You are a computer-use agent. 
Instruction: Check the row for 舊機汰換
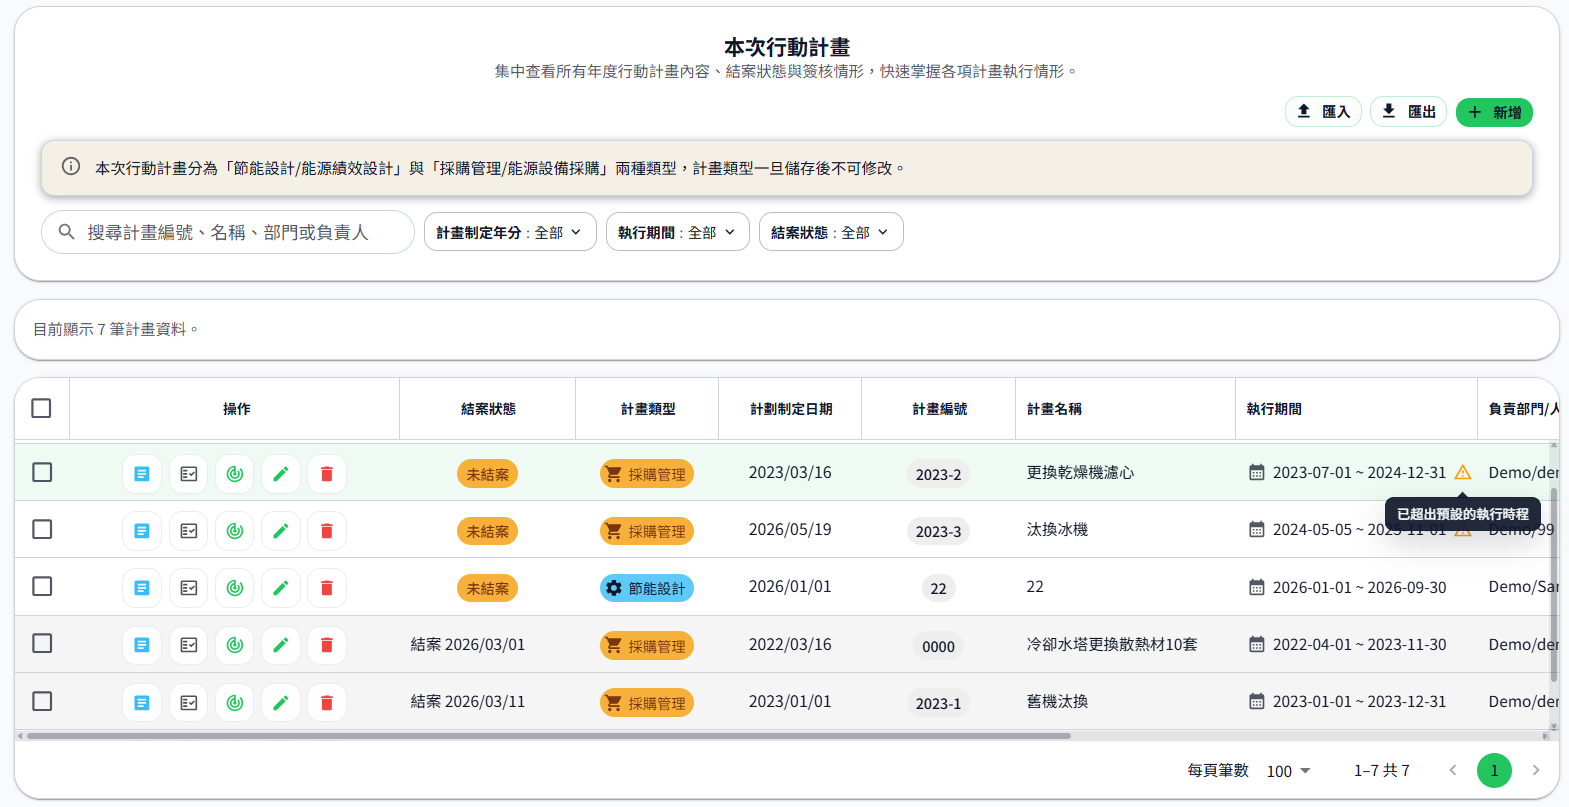click(42, 701)
